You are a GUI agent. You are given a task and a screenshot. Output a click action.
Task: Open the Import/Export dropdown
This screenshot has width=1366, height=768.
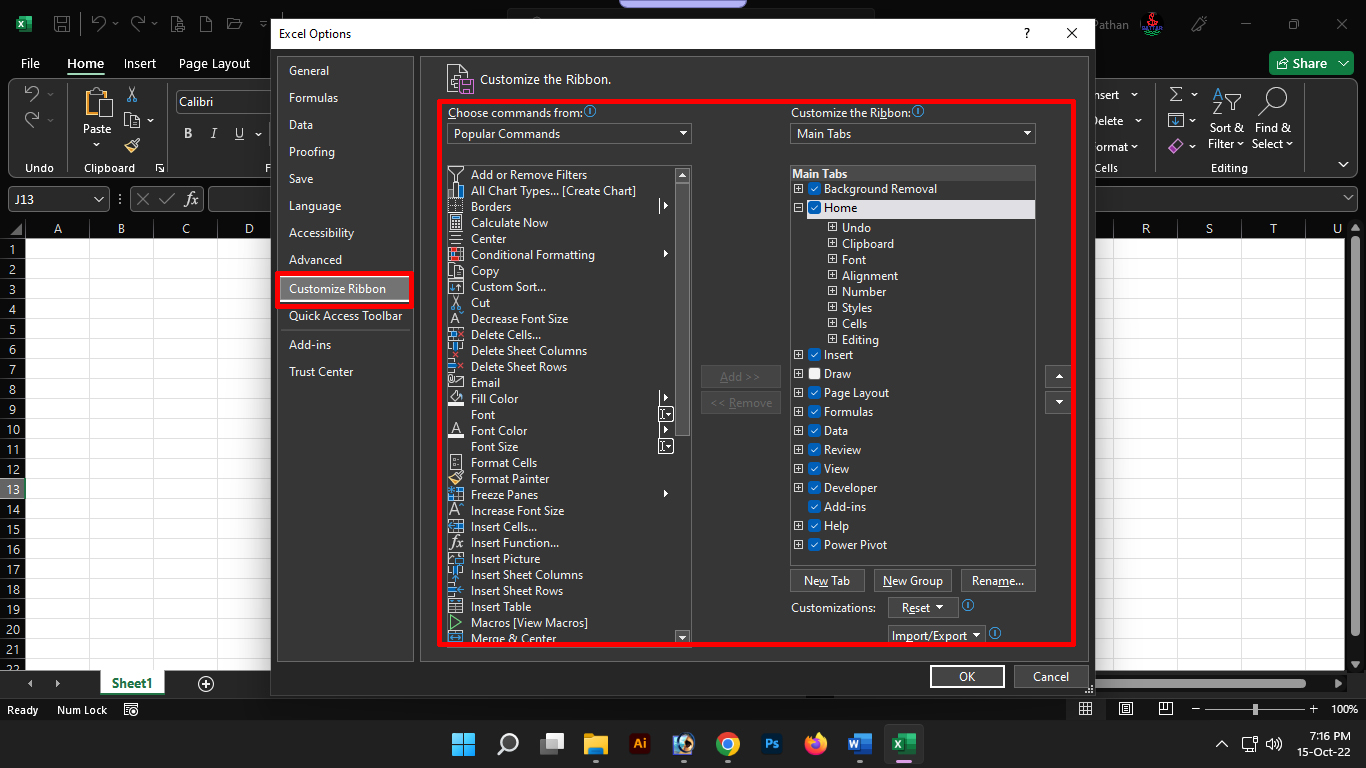[937, 635]
